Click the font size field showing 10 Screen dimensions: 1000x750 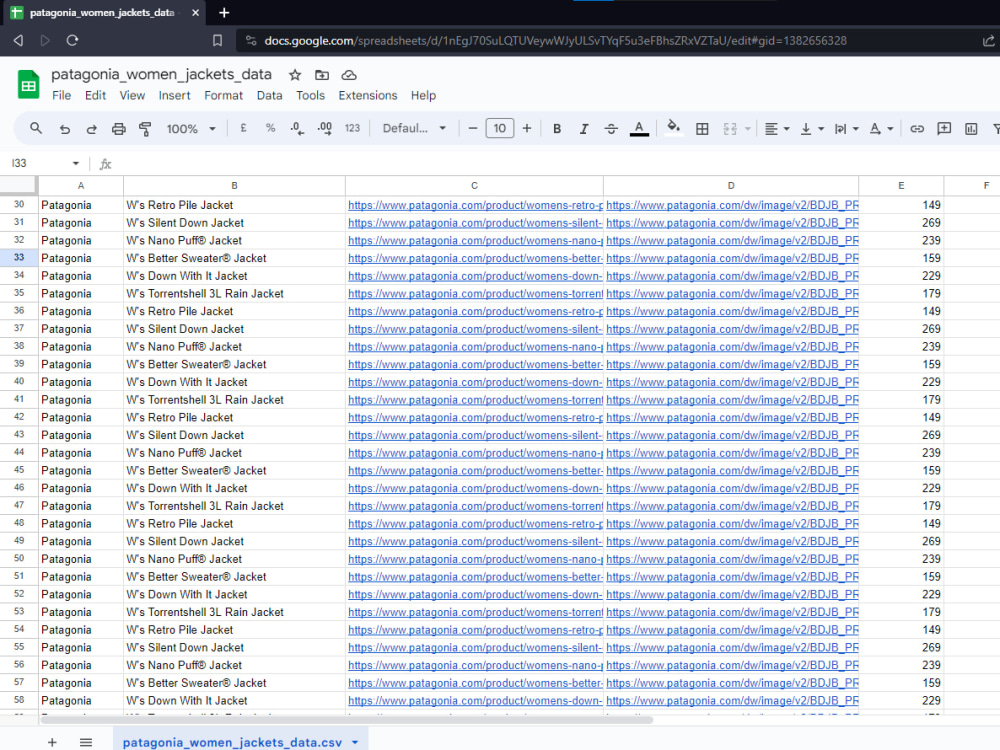(499, 128)
